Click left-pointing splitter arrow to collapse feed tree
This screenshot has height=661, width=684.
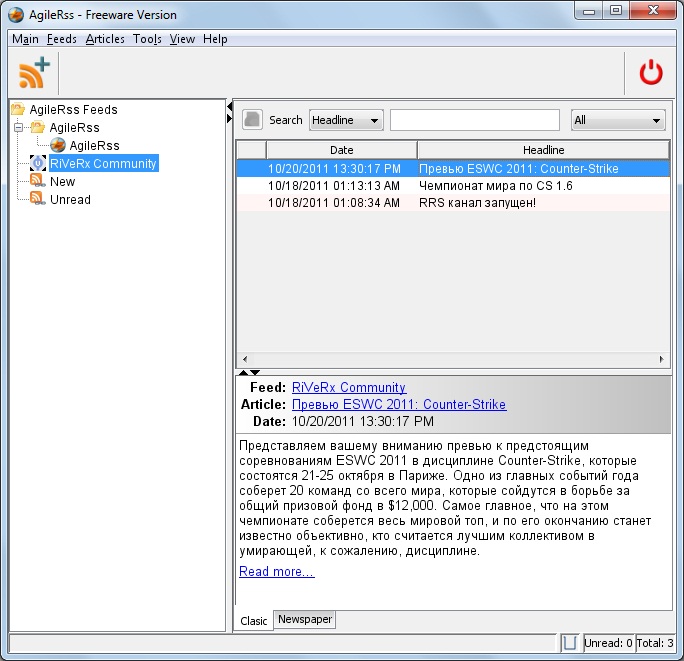(x=229, y=106)
